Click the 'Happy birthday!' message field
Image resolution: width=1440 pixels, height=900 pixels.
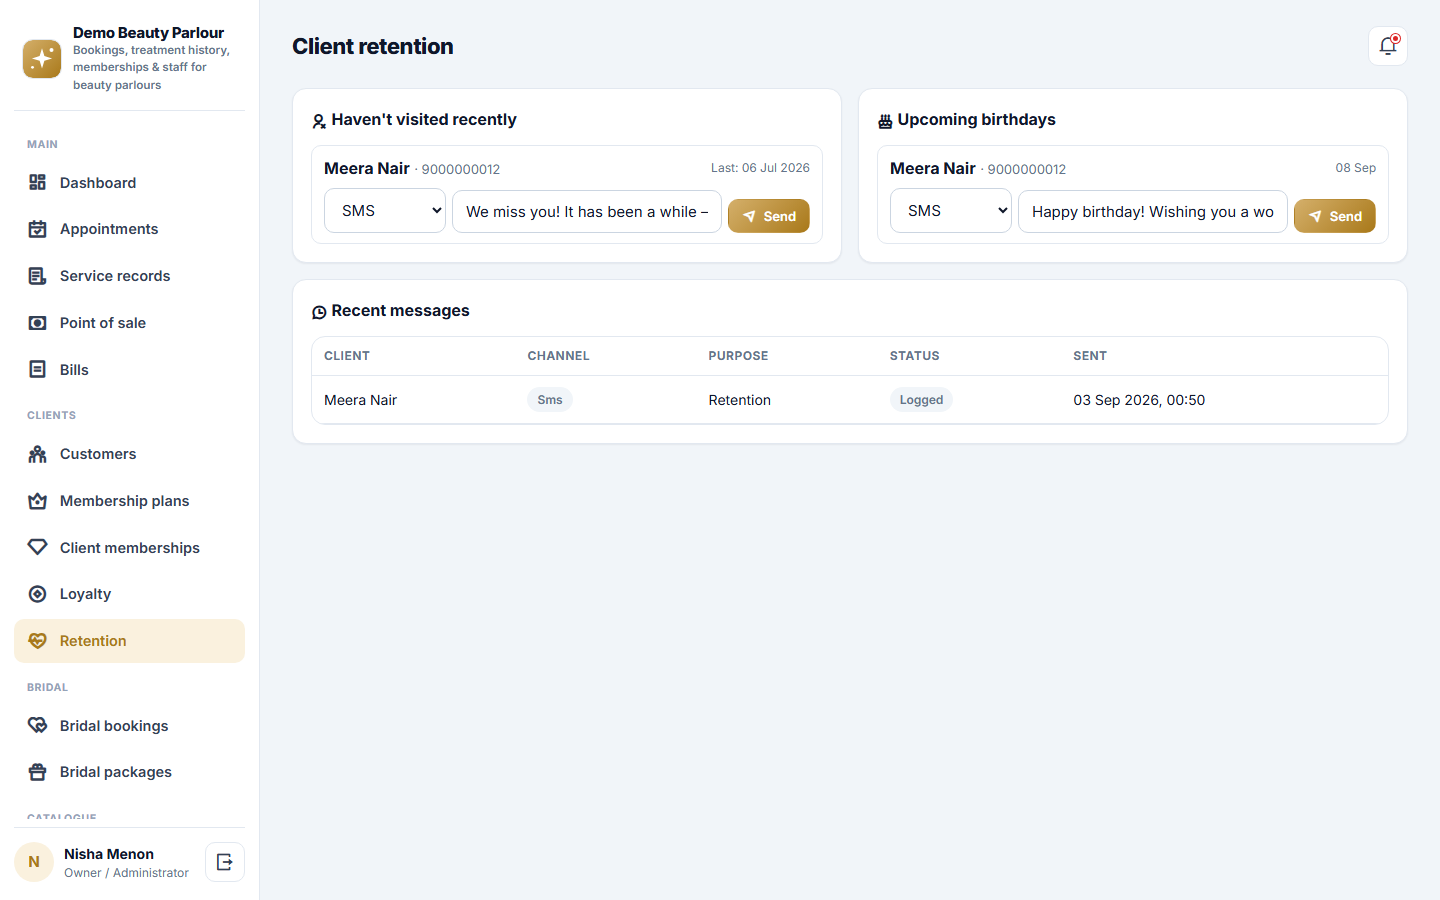[x=1153, y=211]
